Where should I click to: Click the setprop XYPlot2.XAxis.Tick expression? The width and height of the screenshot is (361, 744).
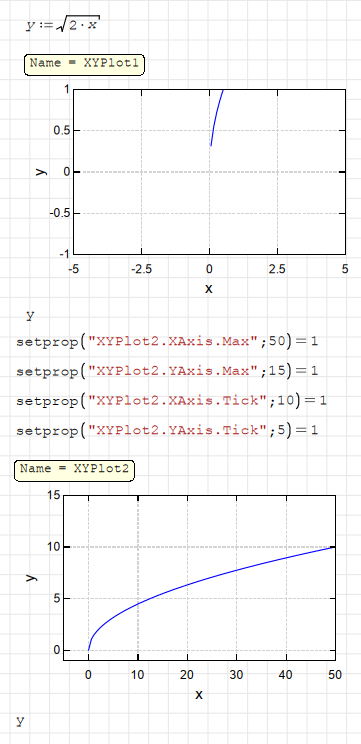click(x=171, y=401)
